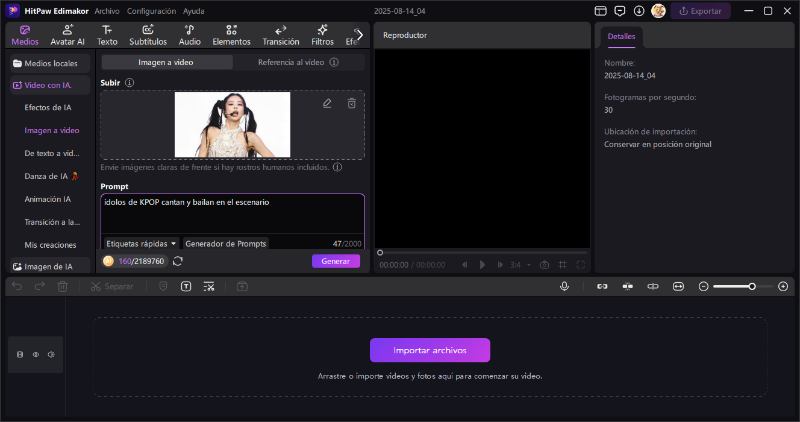The width and height of the screenshot is (800, 422).
Task: Select Medios locales in sidebar
Action: tap(50, 63)
